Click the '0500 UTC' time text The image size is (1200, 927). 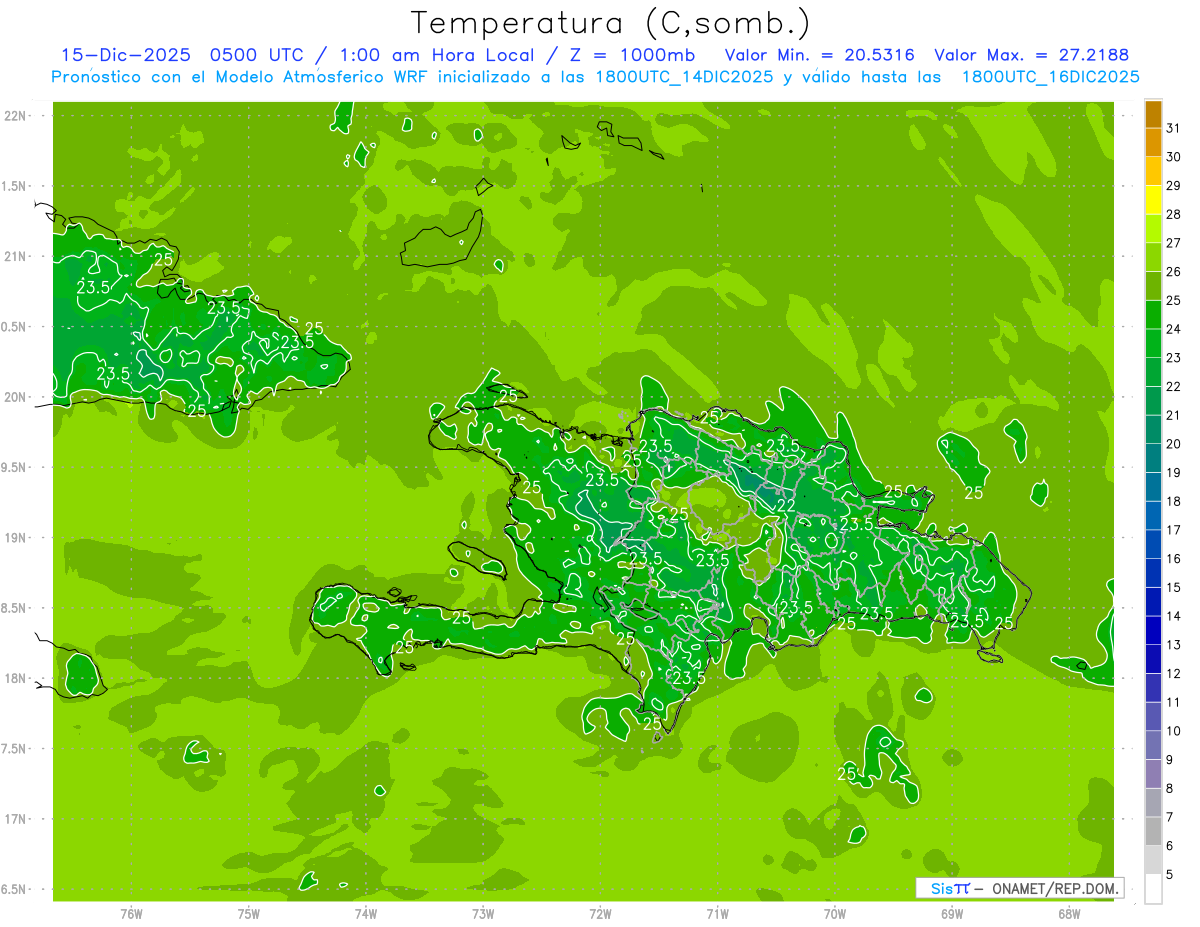tap(259, 56)
